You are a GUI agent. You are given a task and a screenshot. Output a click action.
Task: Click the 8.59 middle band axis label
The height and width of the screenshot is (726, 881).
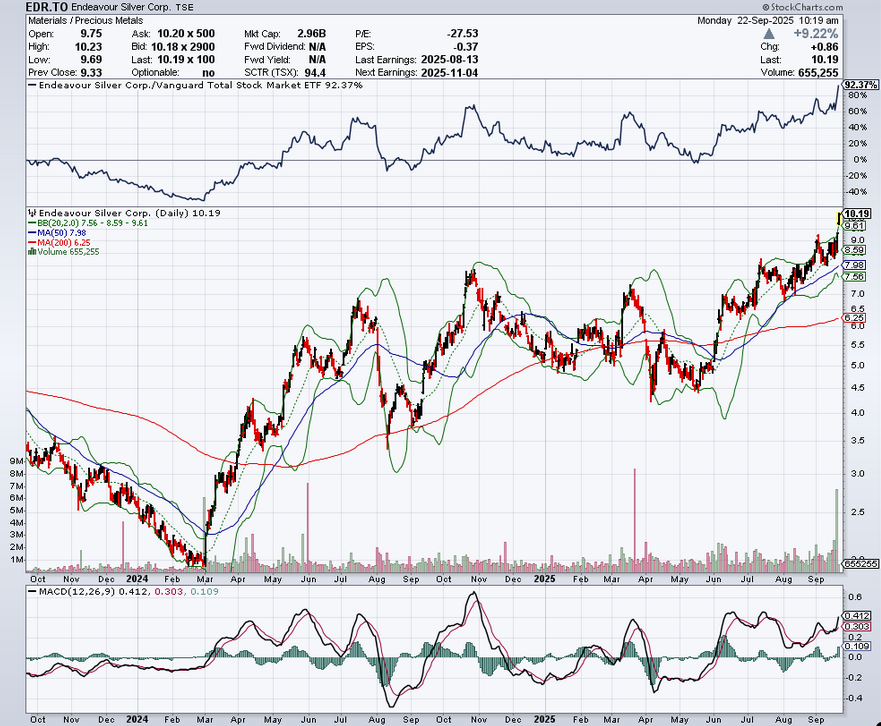(x=854, y=250)
